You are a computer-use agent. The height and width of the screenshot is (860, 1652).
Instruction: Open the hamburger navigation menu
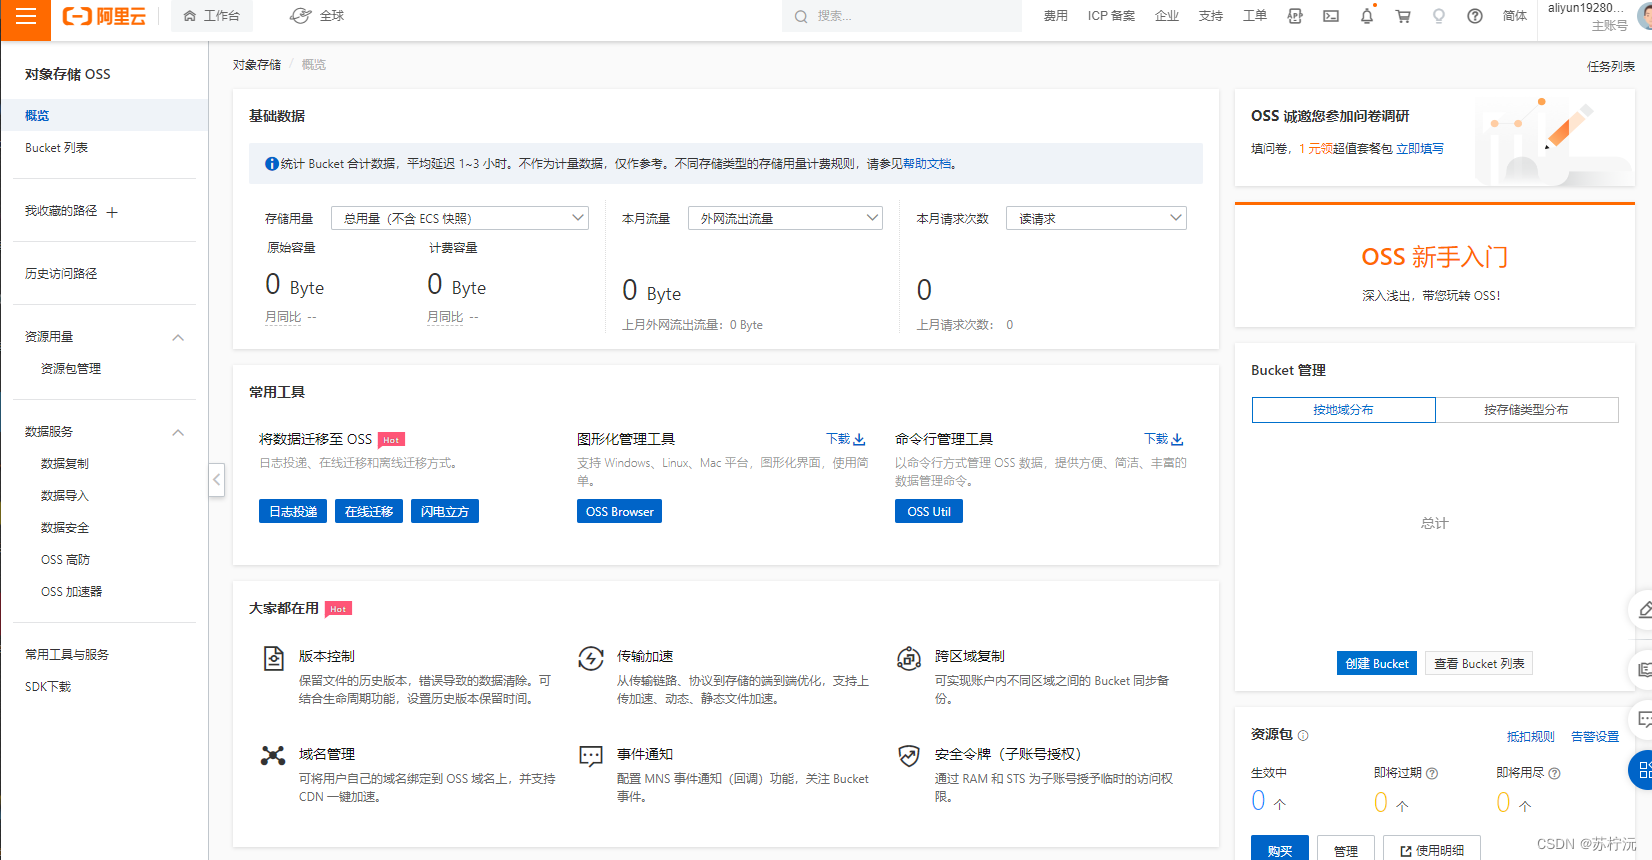(x=25, y=17)
